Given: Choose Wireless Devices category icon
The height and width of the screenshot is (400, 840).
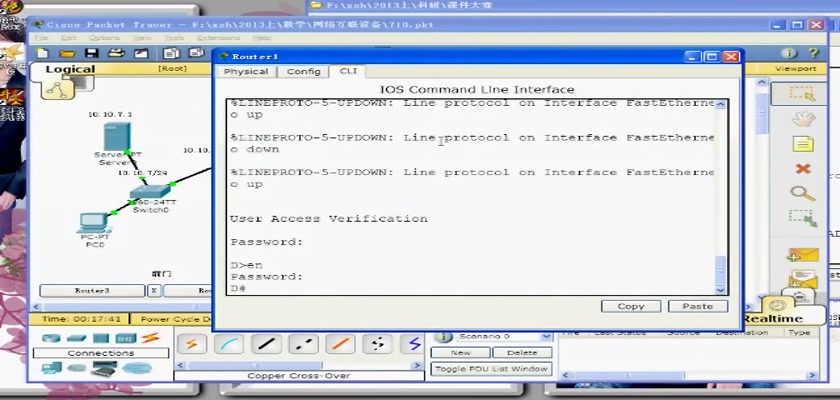Looking at the screenshot, I should pos(126,338).
